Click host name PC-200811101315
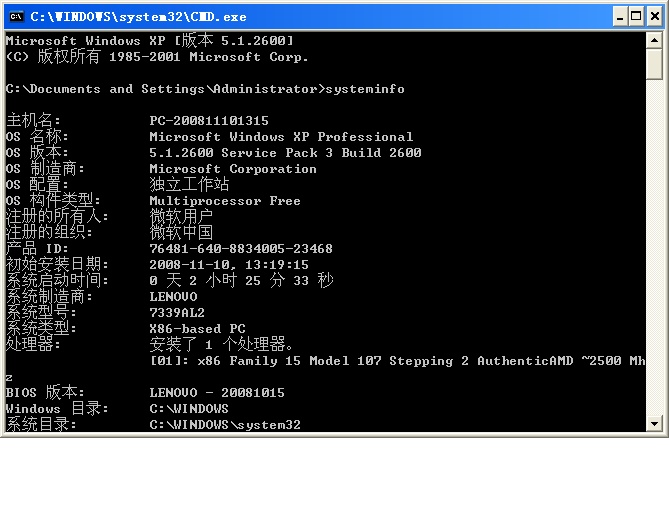This screenshot has width=669, height=512. click(x=208, y=121)
